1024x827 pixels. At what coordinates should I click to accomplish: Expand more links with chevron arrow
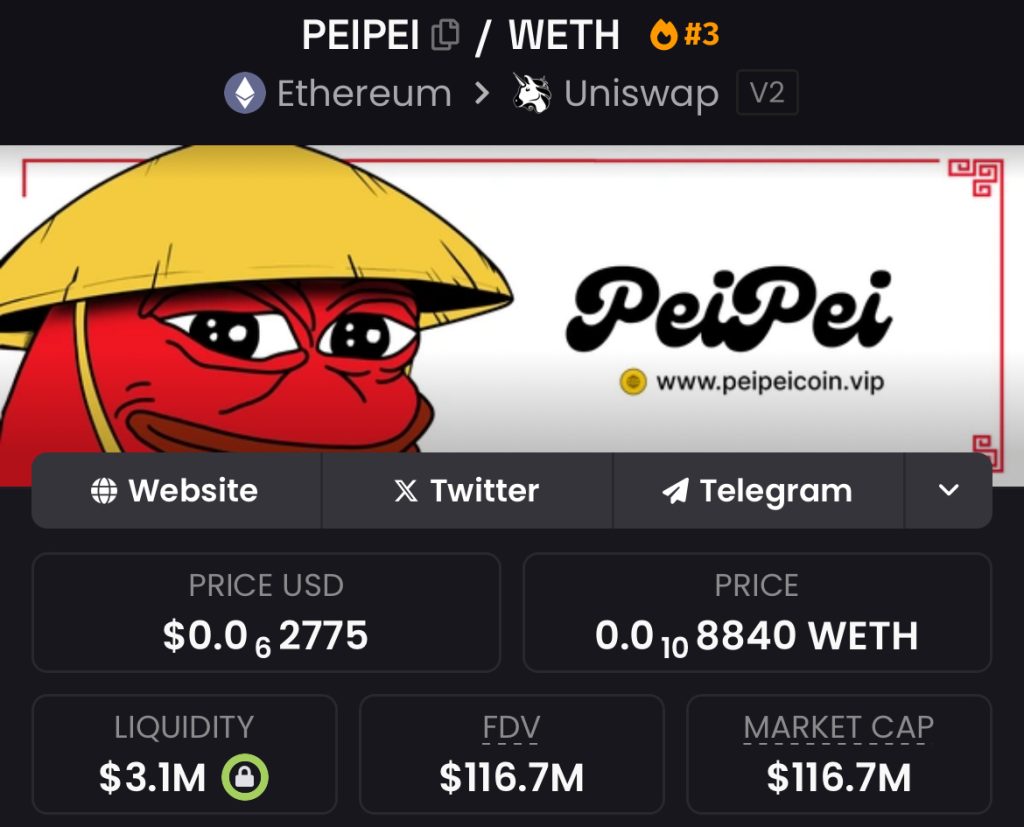click(948, 490)
